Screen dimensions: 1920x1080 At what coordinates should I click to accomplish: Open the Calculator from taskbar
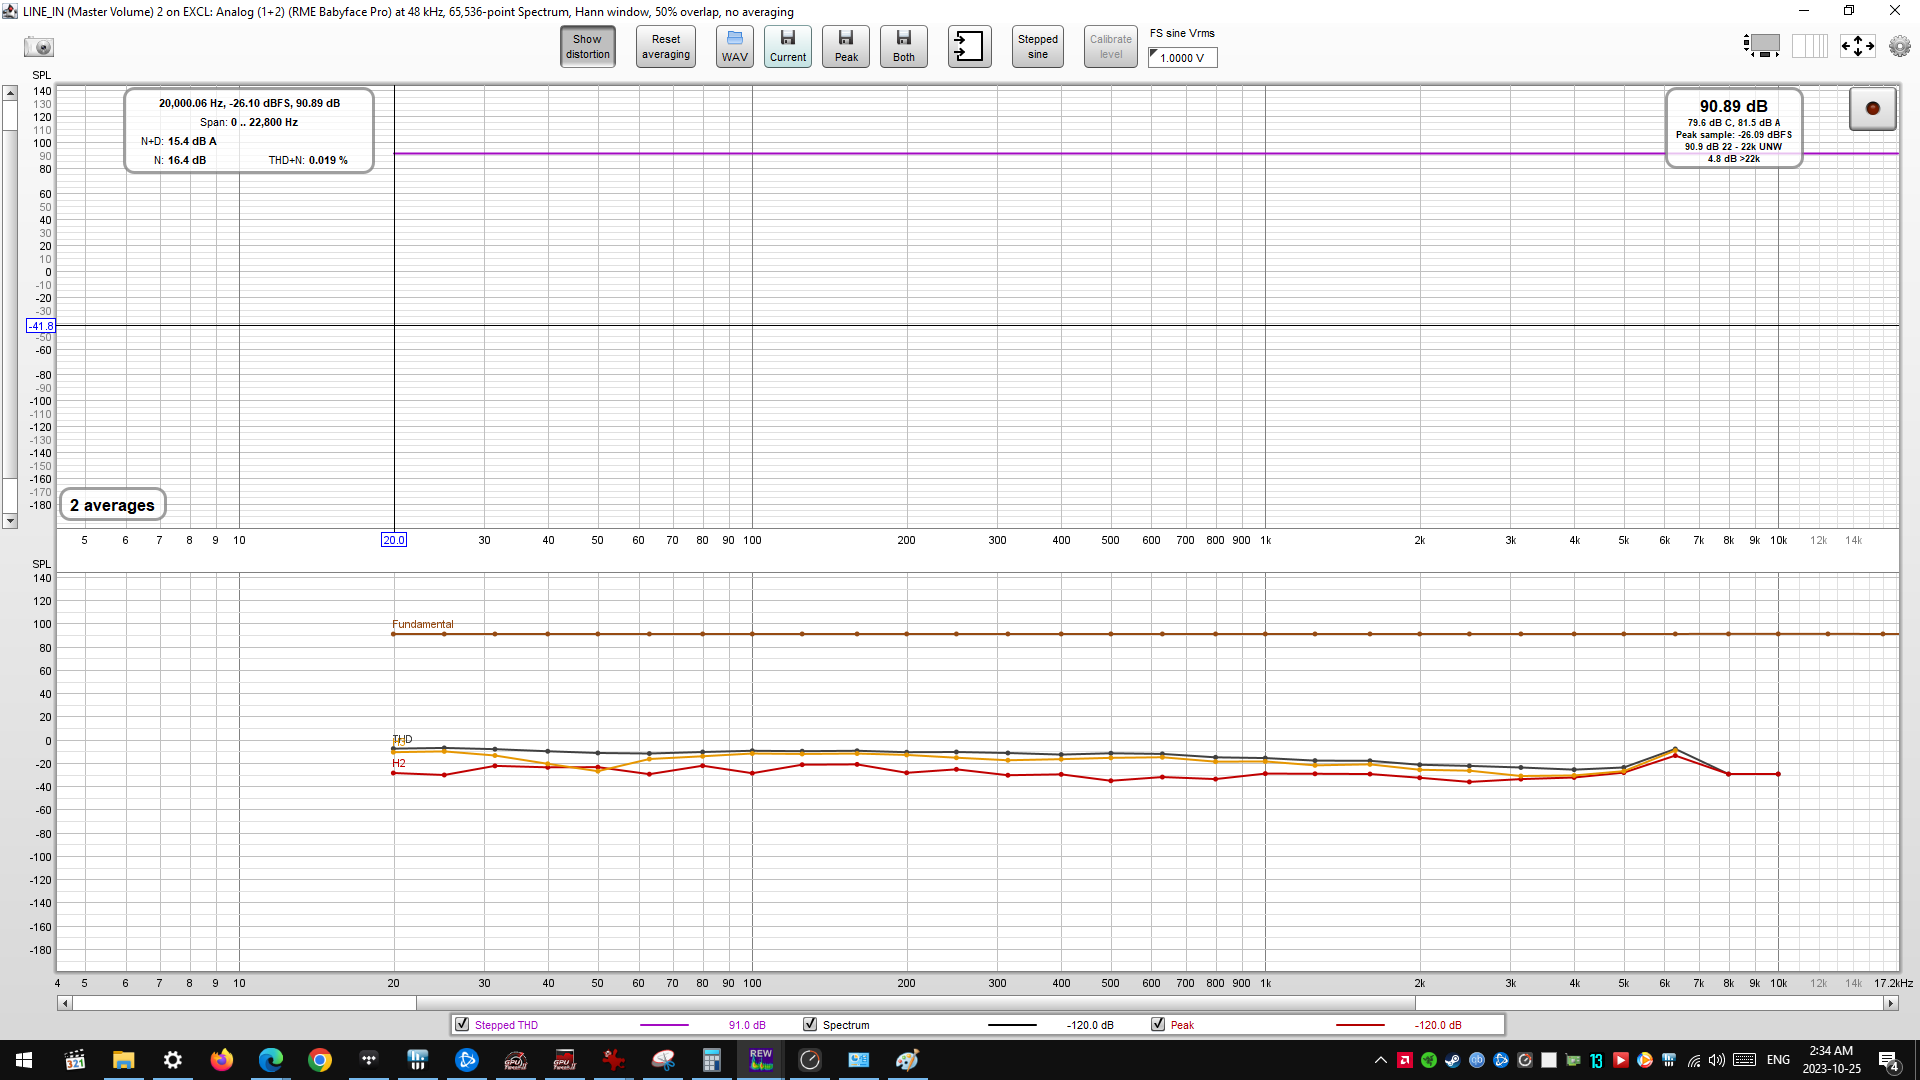coord(712,1060)
